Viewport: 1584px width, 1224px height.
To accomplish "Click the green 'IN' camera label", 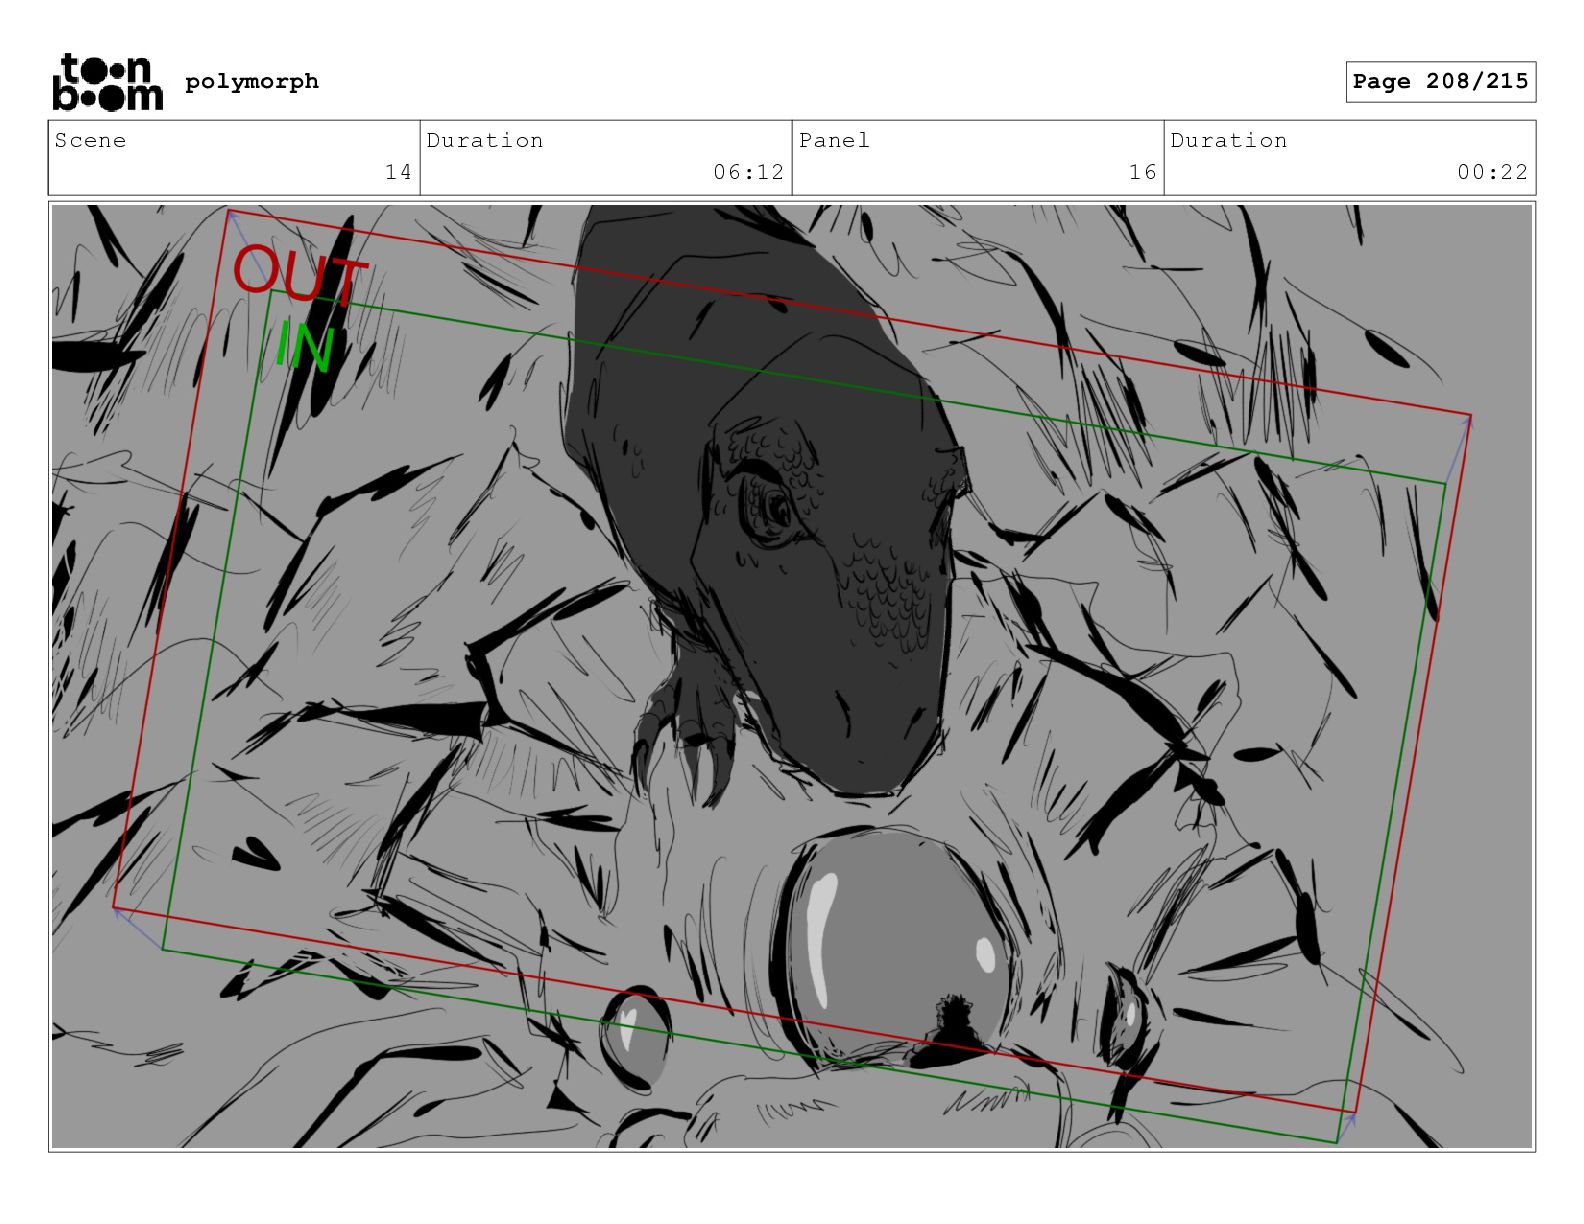I will [x=303, y=346].
